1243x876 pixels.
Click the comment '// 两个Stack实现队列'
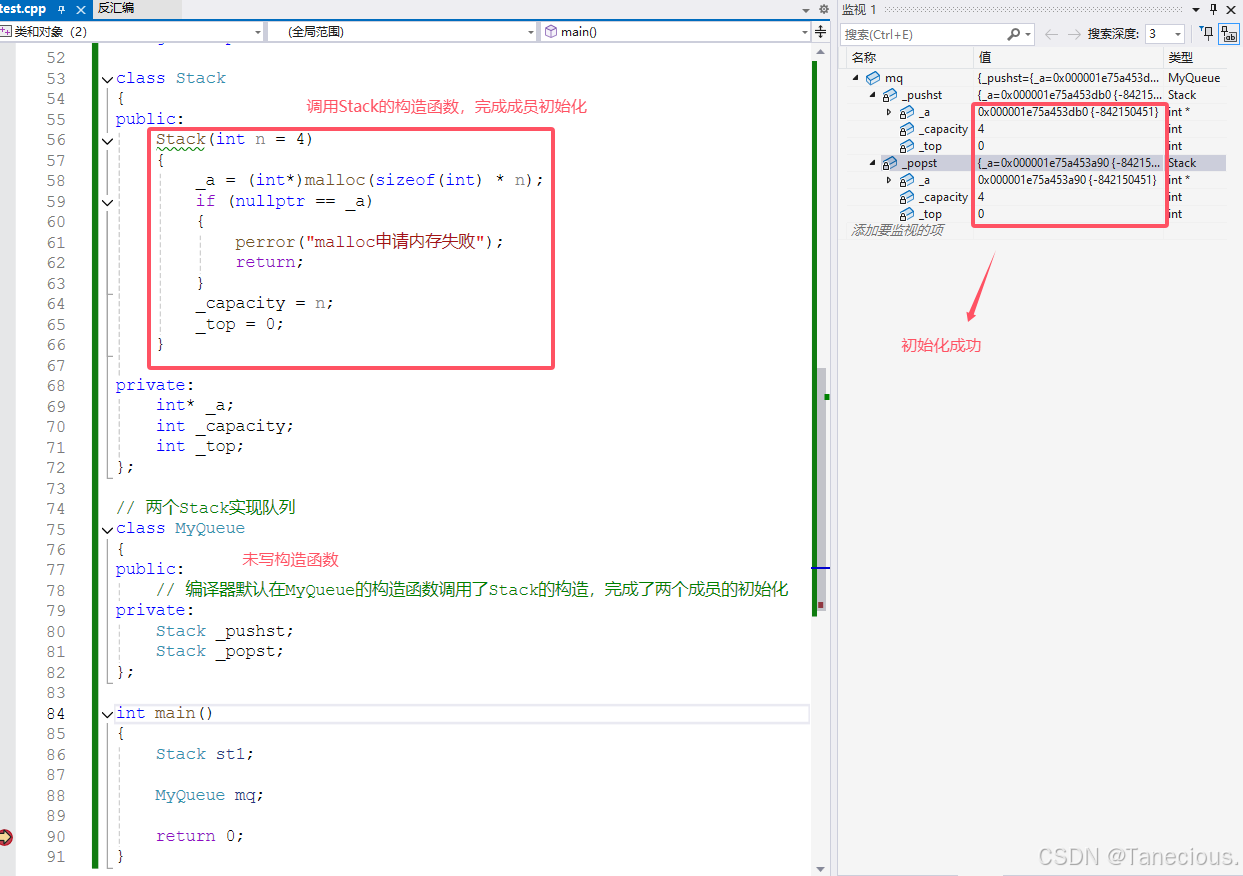click(205, 508)
